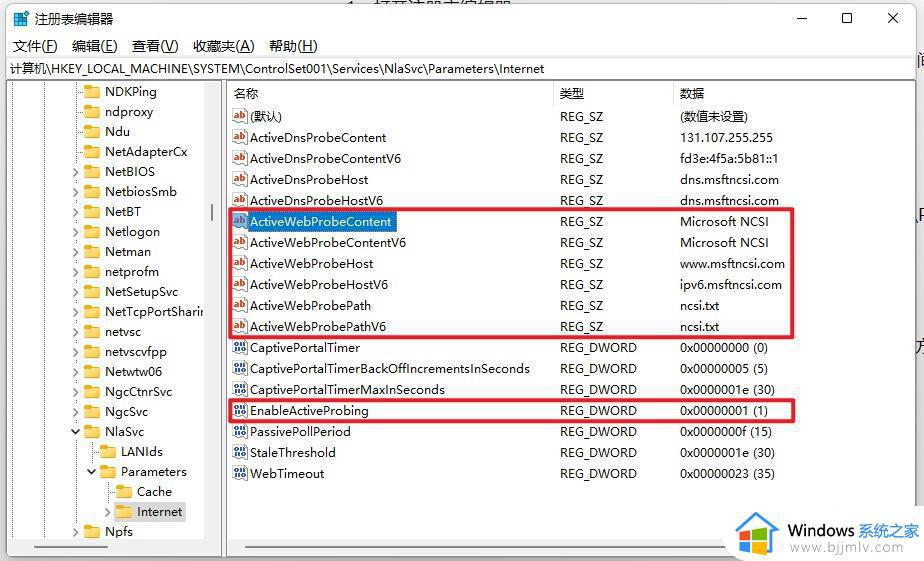The height and width of the screenshot is (561, 924).
Task: Click the registry path address bar
Action: coord(461,69)
